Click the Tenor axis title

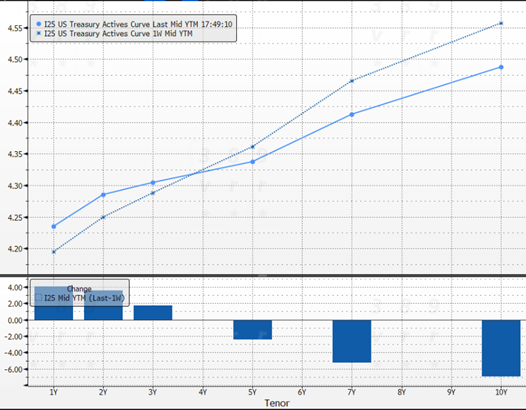pos(277,403)
